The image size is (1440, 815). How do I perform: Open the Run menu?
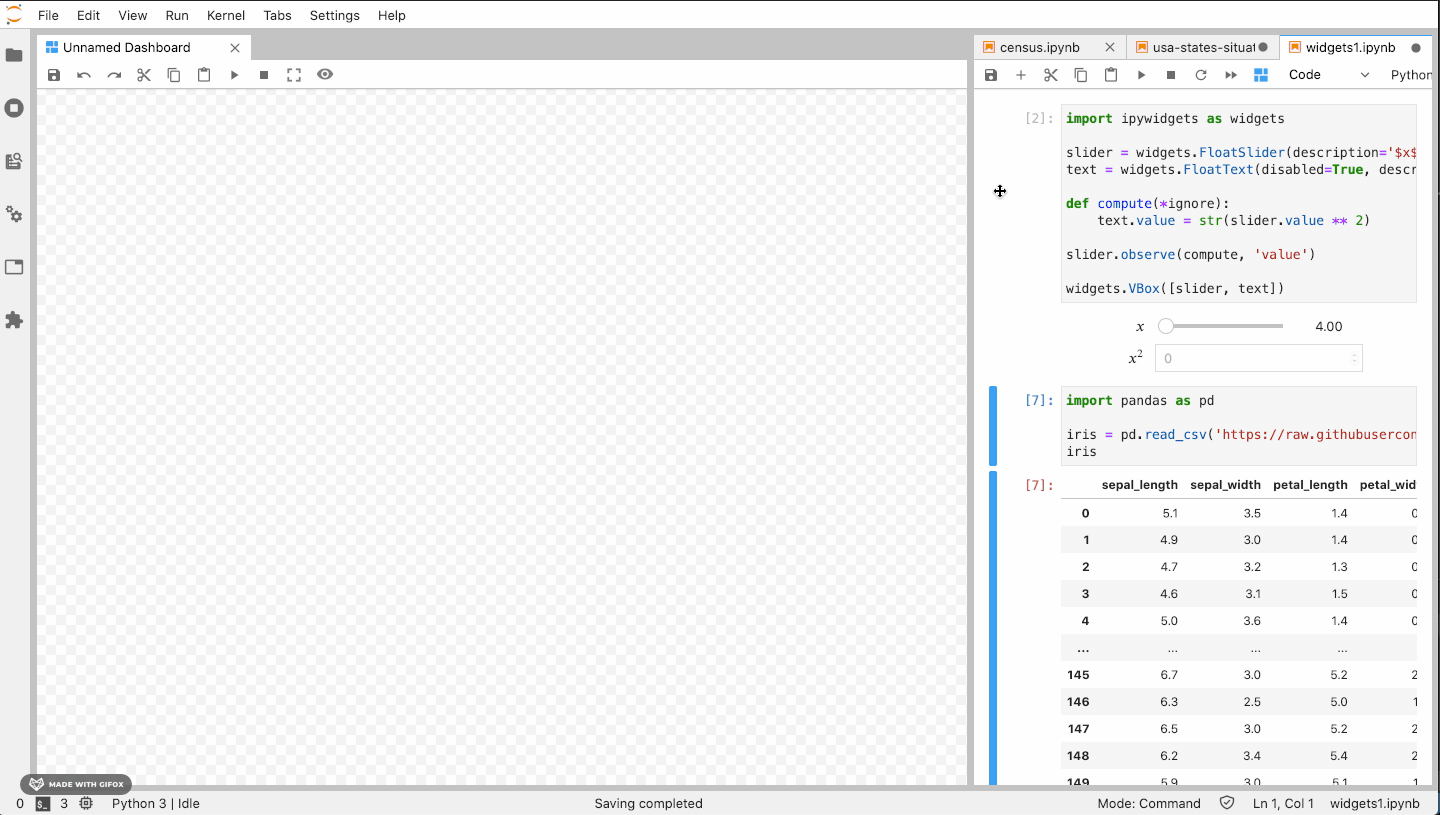tap(177, 15)
